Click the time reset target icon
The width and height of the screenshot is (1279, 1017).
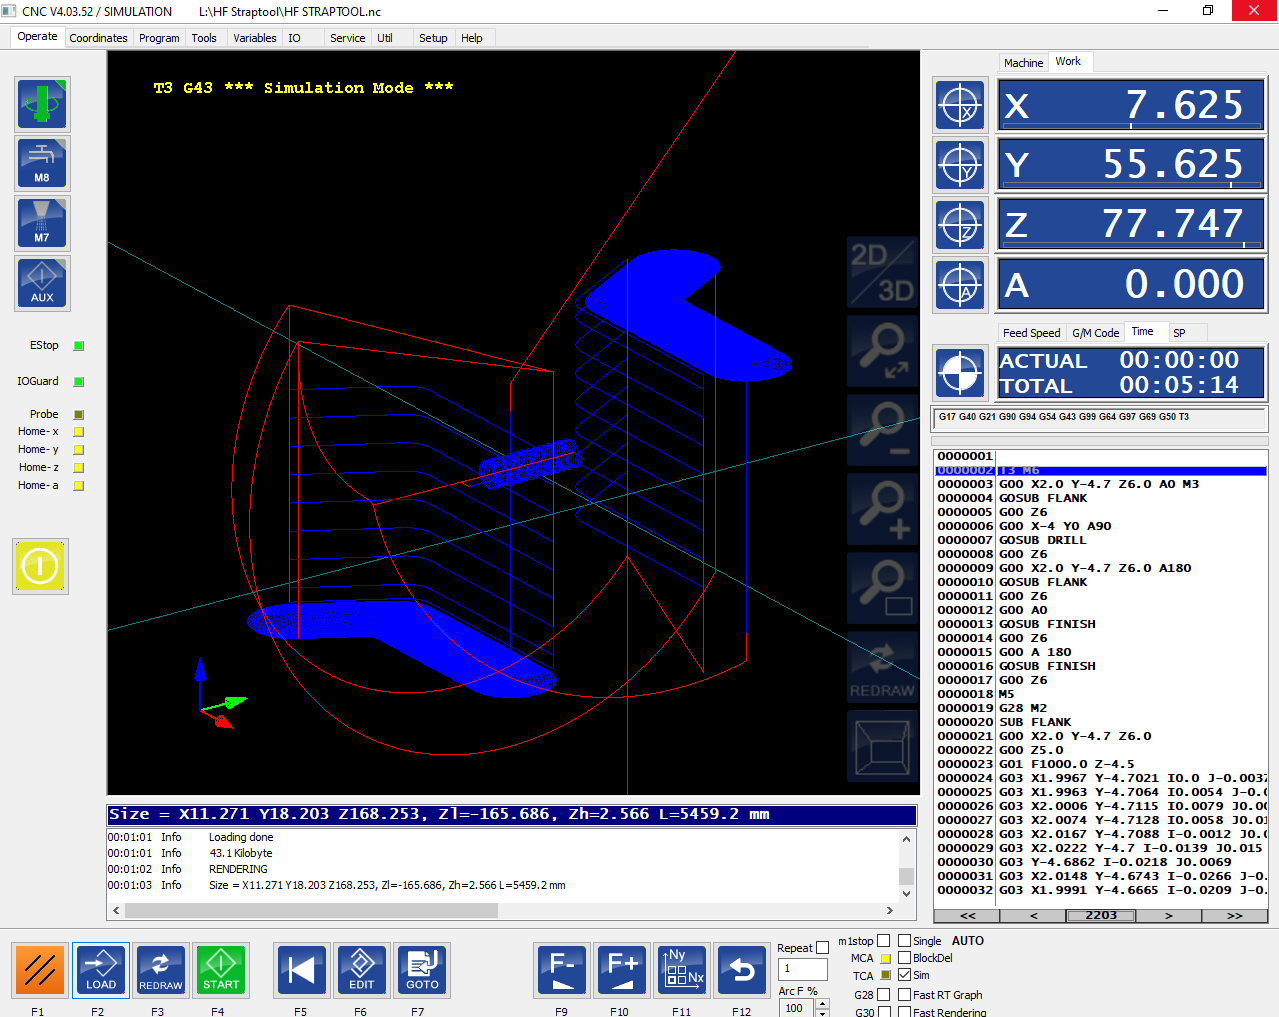960,373
